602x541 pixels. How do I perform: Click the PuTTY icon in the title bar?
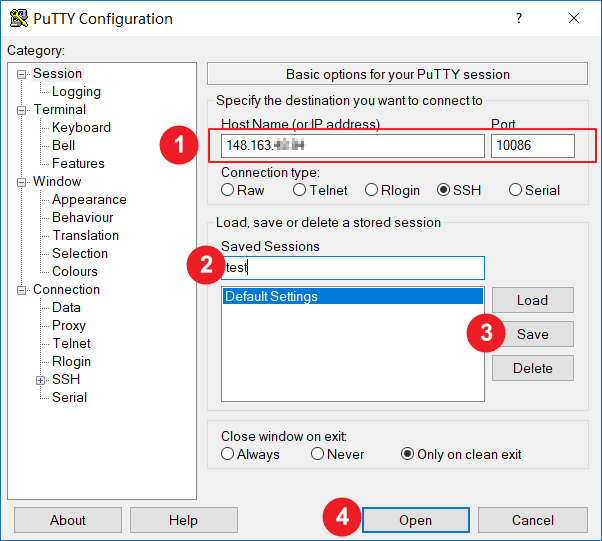tap(18, 18)
